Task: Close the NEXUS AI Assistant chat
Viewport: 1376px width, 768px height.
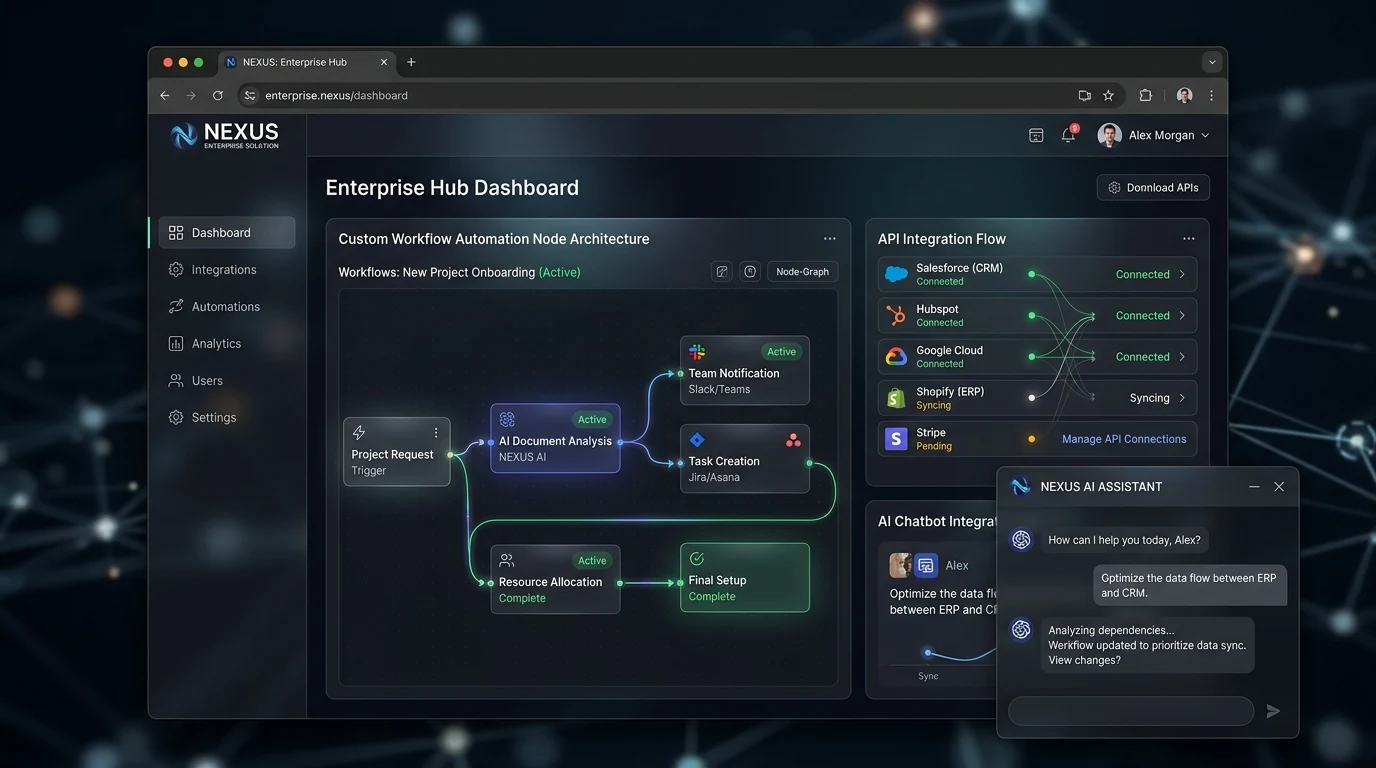Action: tap(1279, 487)
